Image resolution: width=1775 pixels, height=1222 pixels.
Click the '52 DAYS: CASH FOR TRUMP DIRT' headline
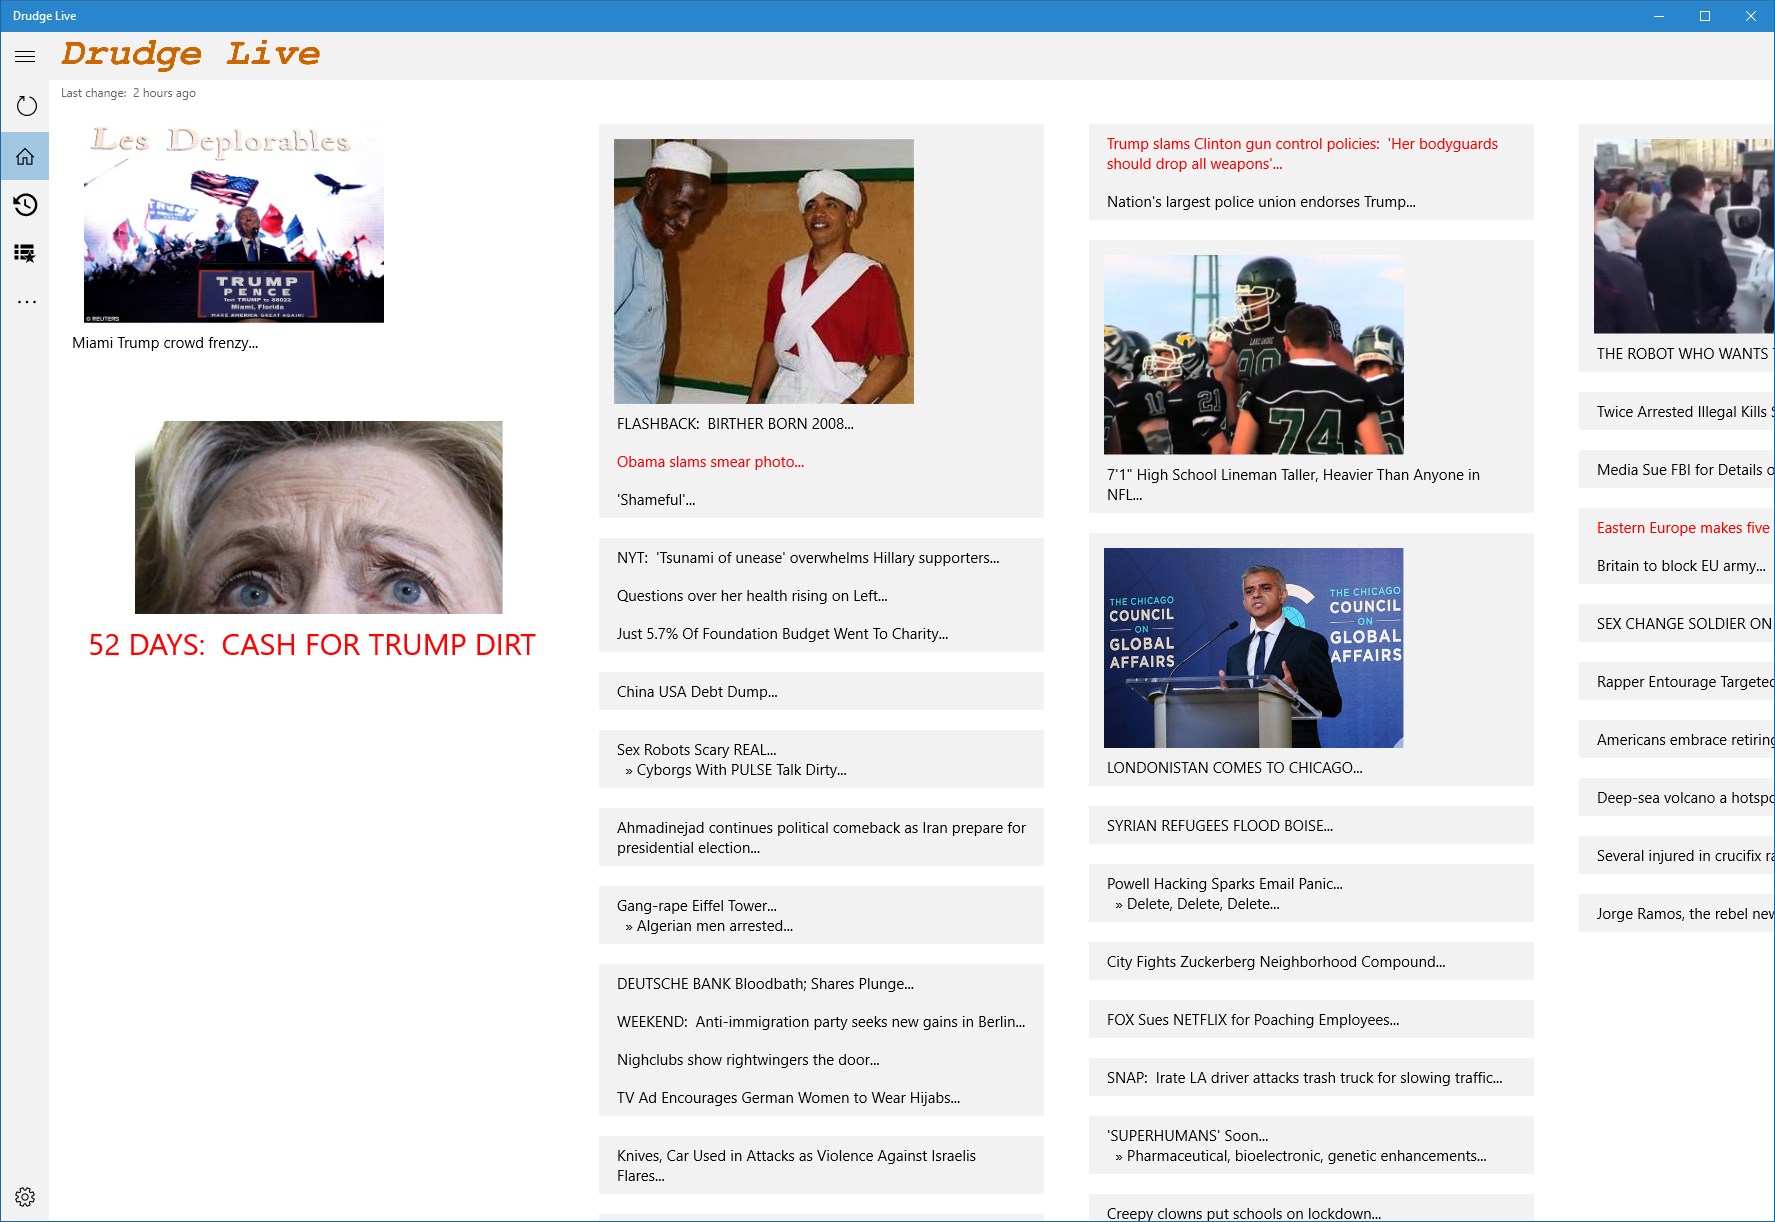311,644
